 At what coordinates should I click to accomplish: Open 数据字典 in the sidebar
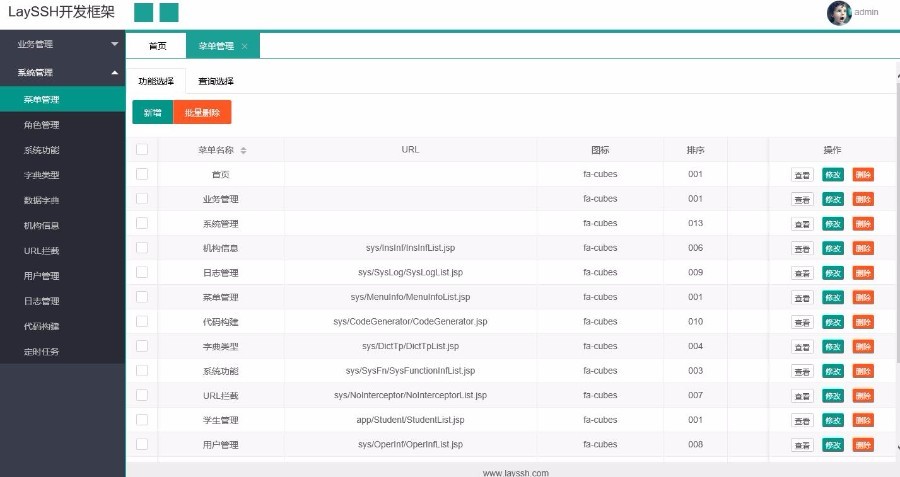(x=63, y=200)
